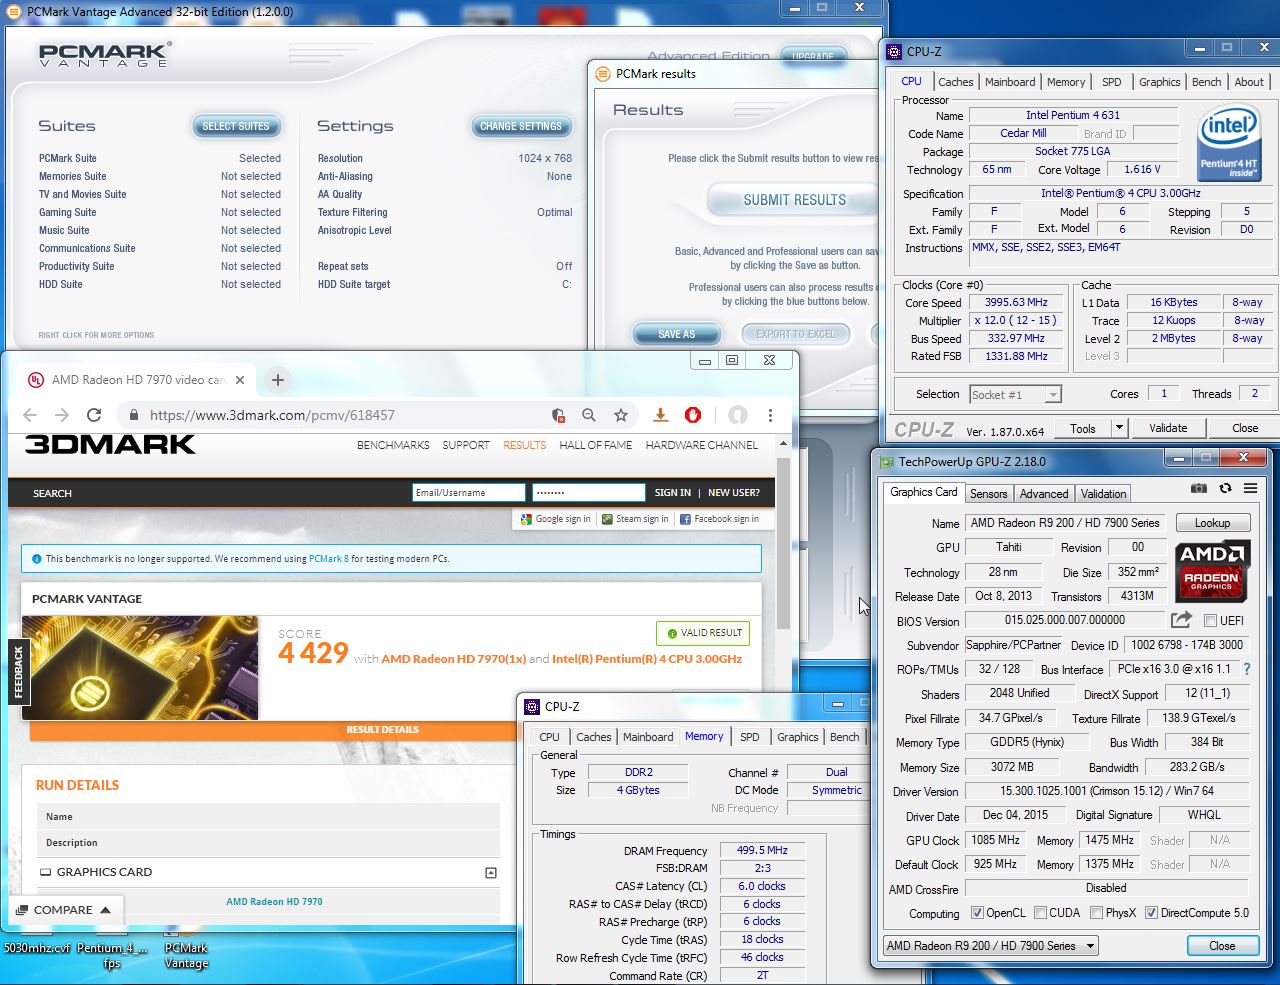Click Change Settings in PCMark Vantage
This screenshot has width=1280, height=985.
520,126
